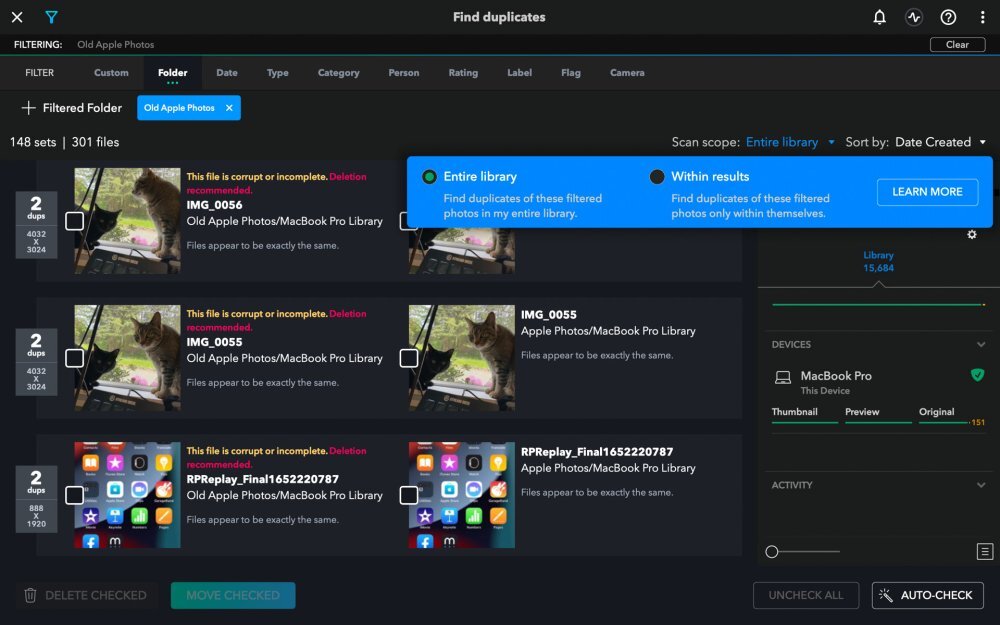Switch to the Person filter tab
Image resolution: width=1000 pixels, height=625 pixels.
point(404,73)
